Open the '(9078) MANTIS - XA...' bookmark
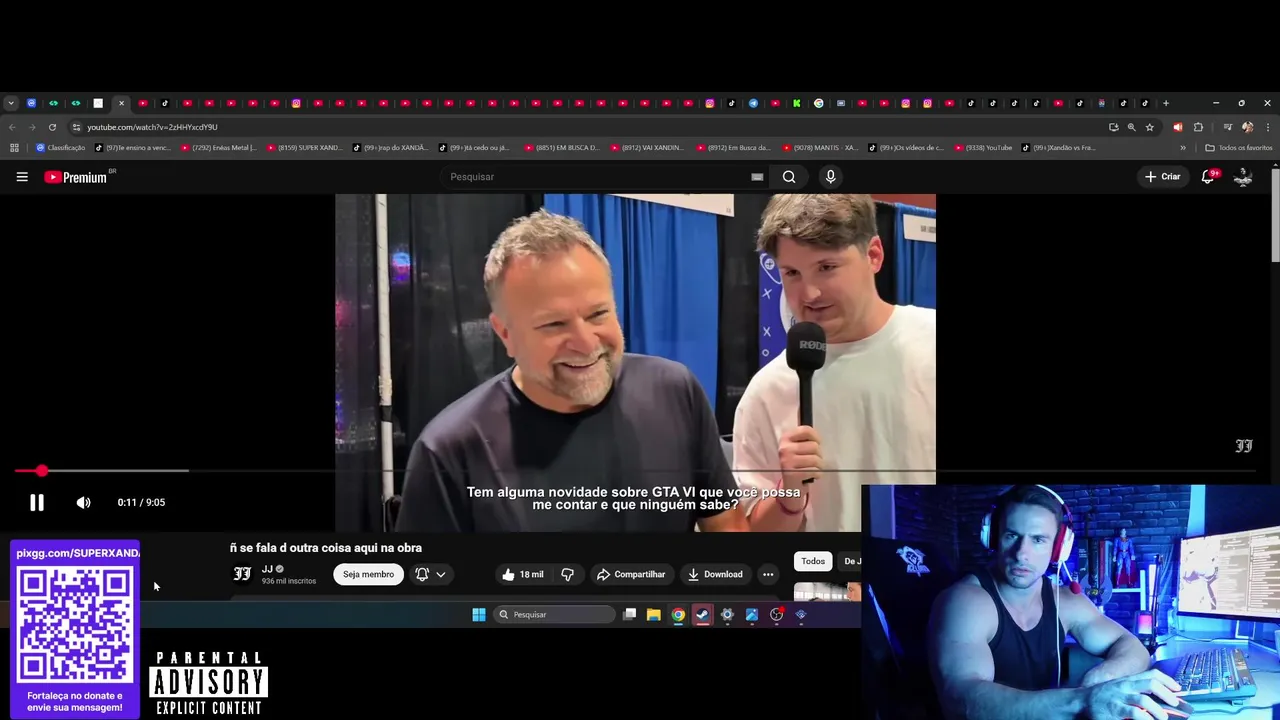 [x=821, y=148]
